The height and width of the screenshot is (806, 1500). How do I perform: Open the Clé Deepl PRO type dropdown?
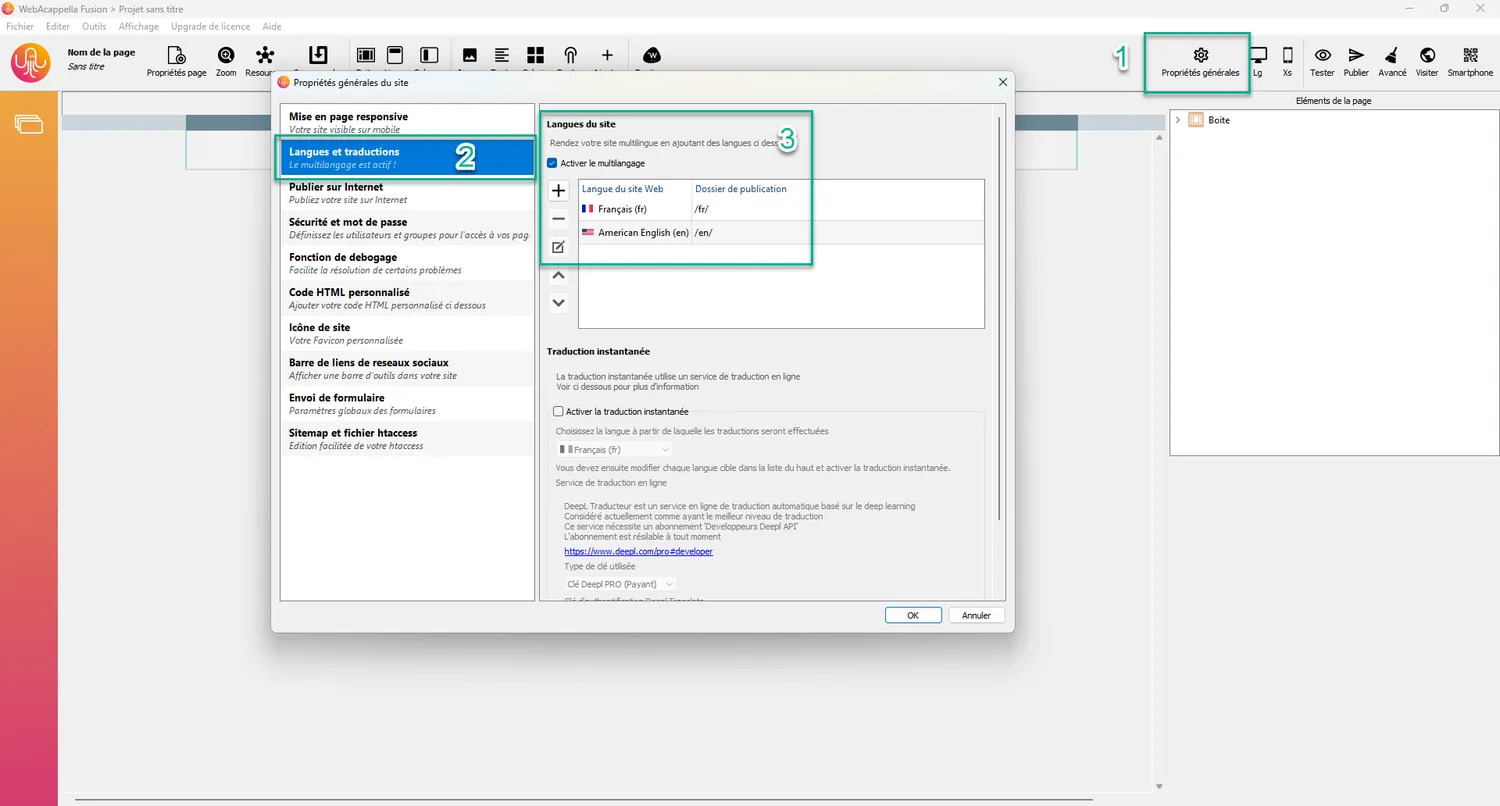pos(620,583)
